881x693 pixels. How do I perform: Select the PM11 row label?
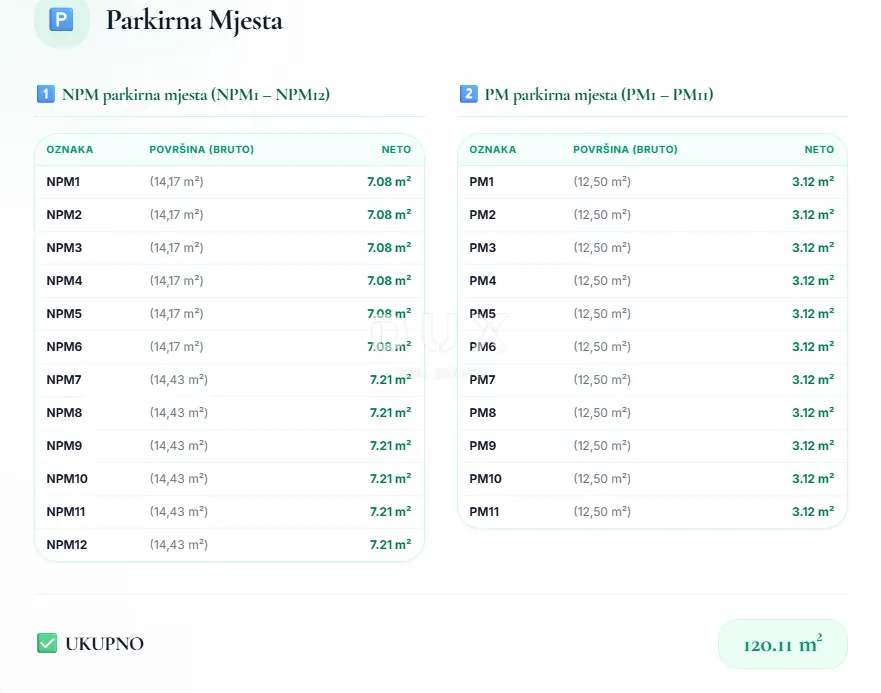[x=484, y=512]
